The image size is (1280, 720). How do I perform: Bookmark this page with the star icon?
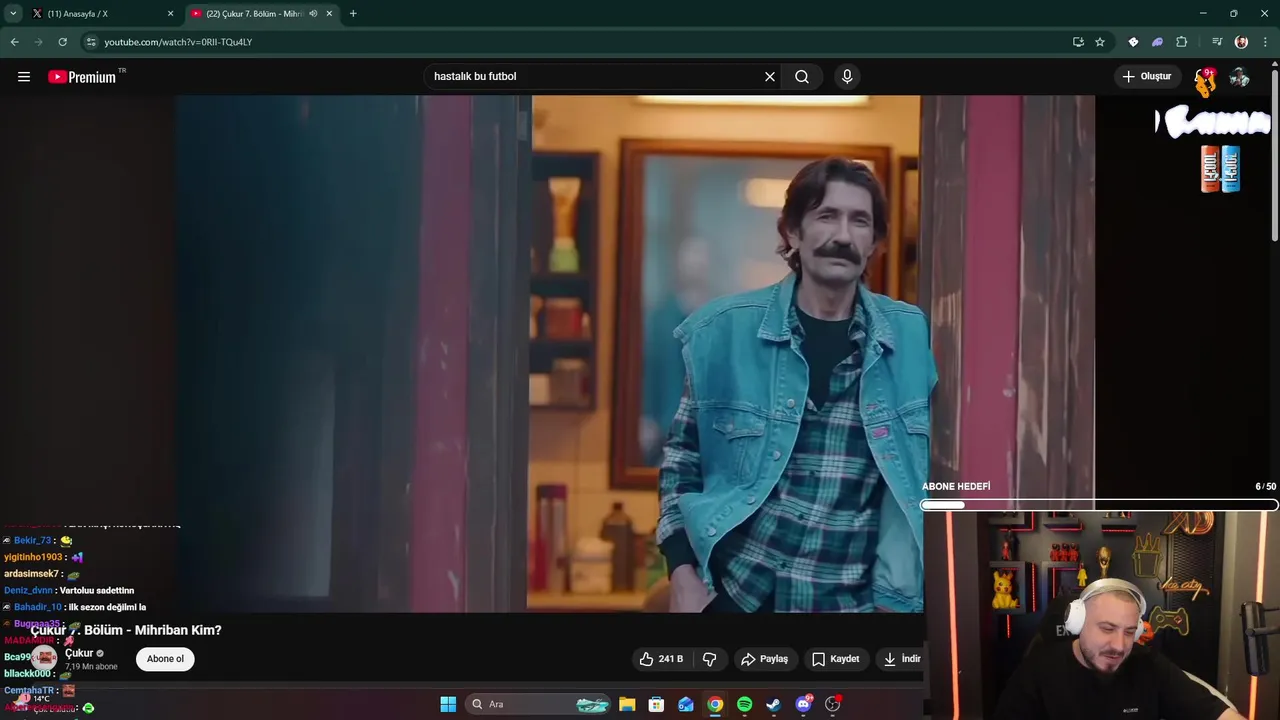[x=1100, y=42]
